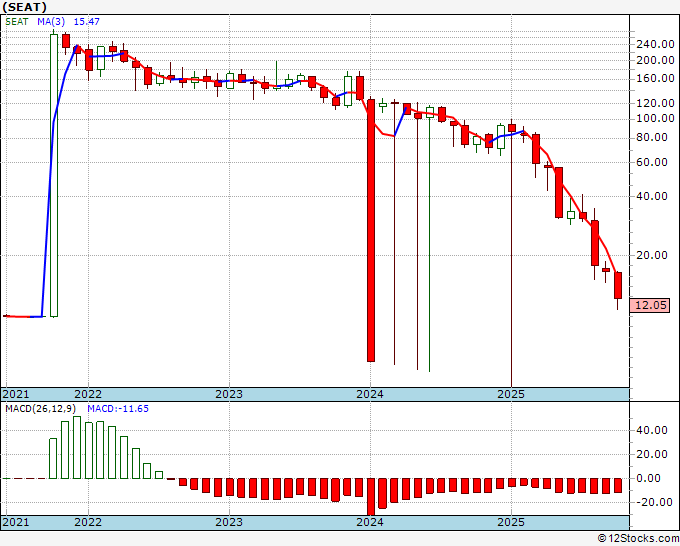
Task: Click the -20.00 MACD axis label
Action: coord(656,502)
